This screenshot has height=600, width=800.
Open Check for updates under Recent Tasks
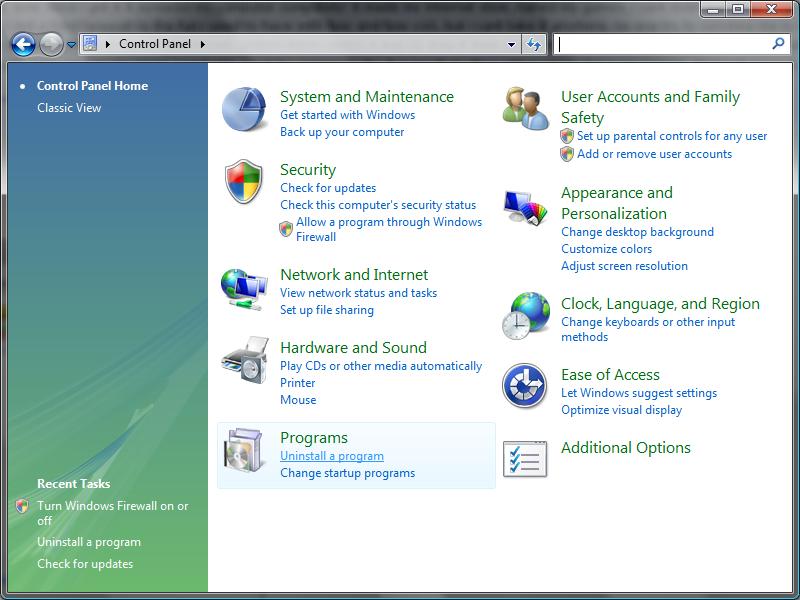point(85,564)
